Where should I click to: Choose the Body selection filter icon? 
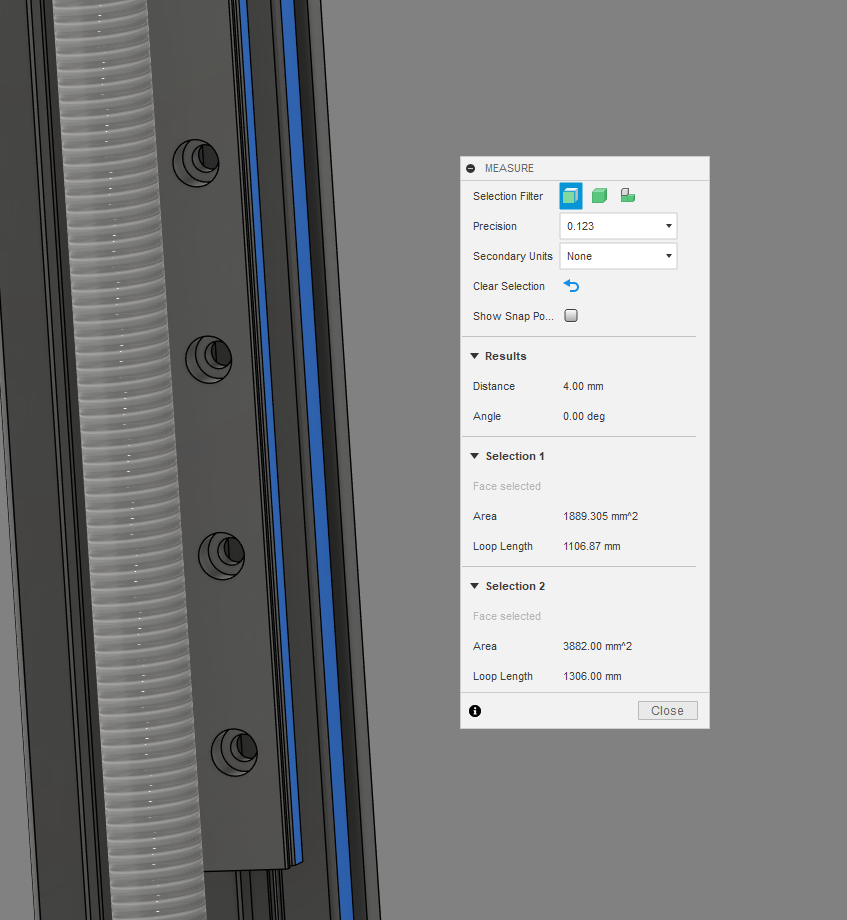(599, 196)
